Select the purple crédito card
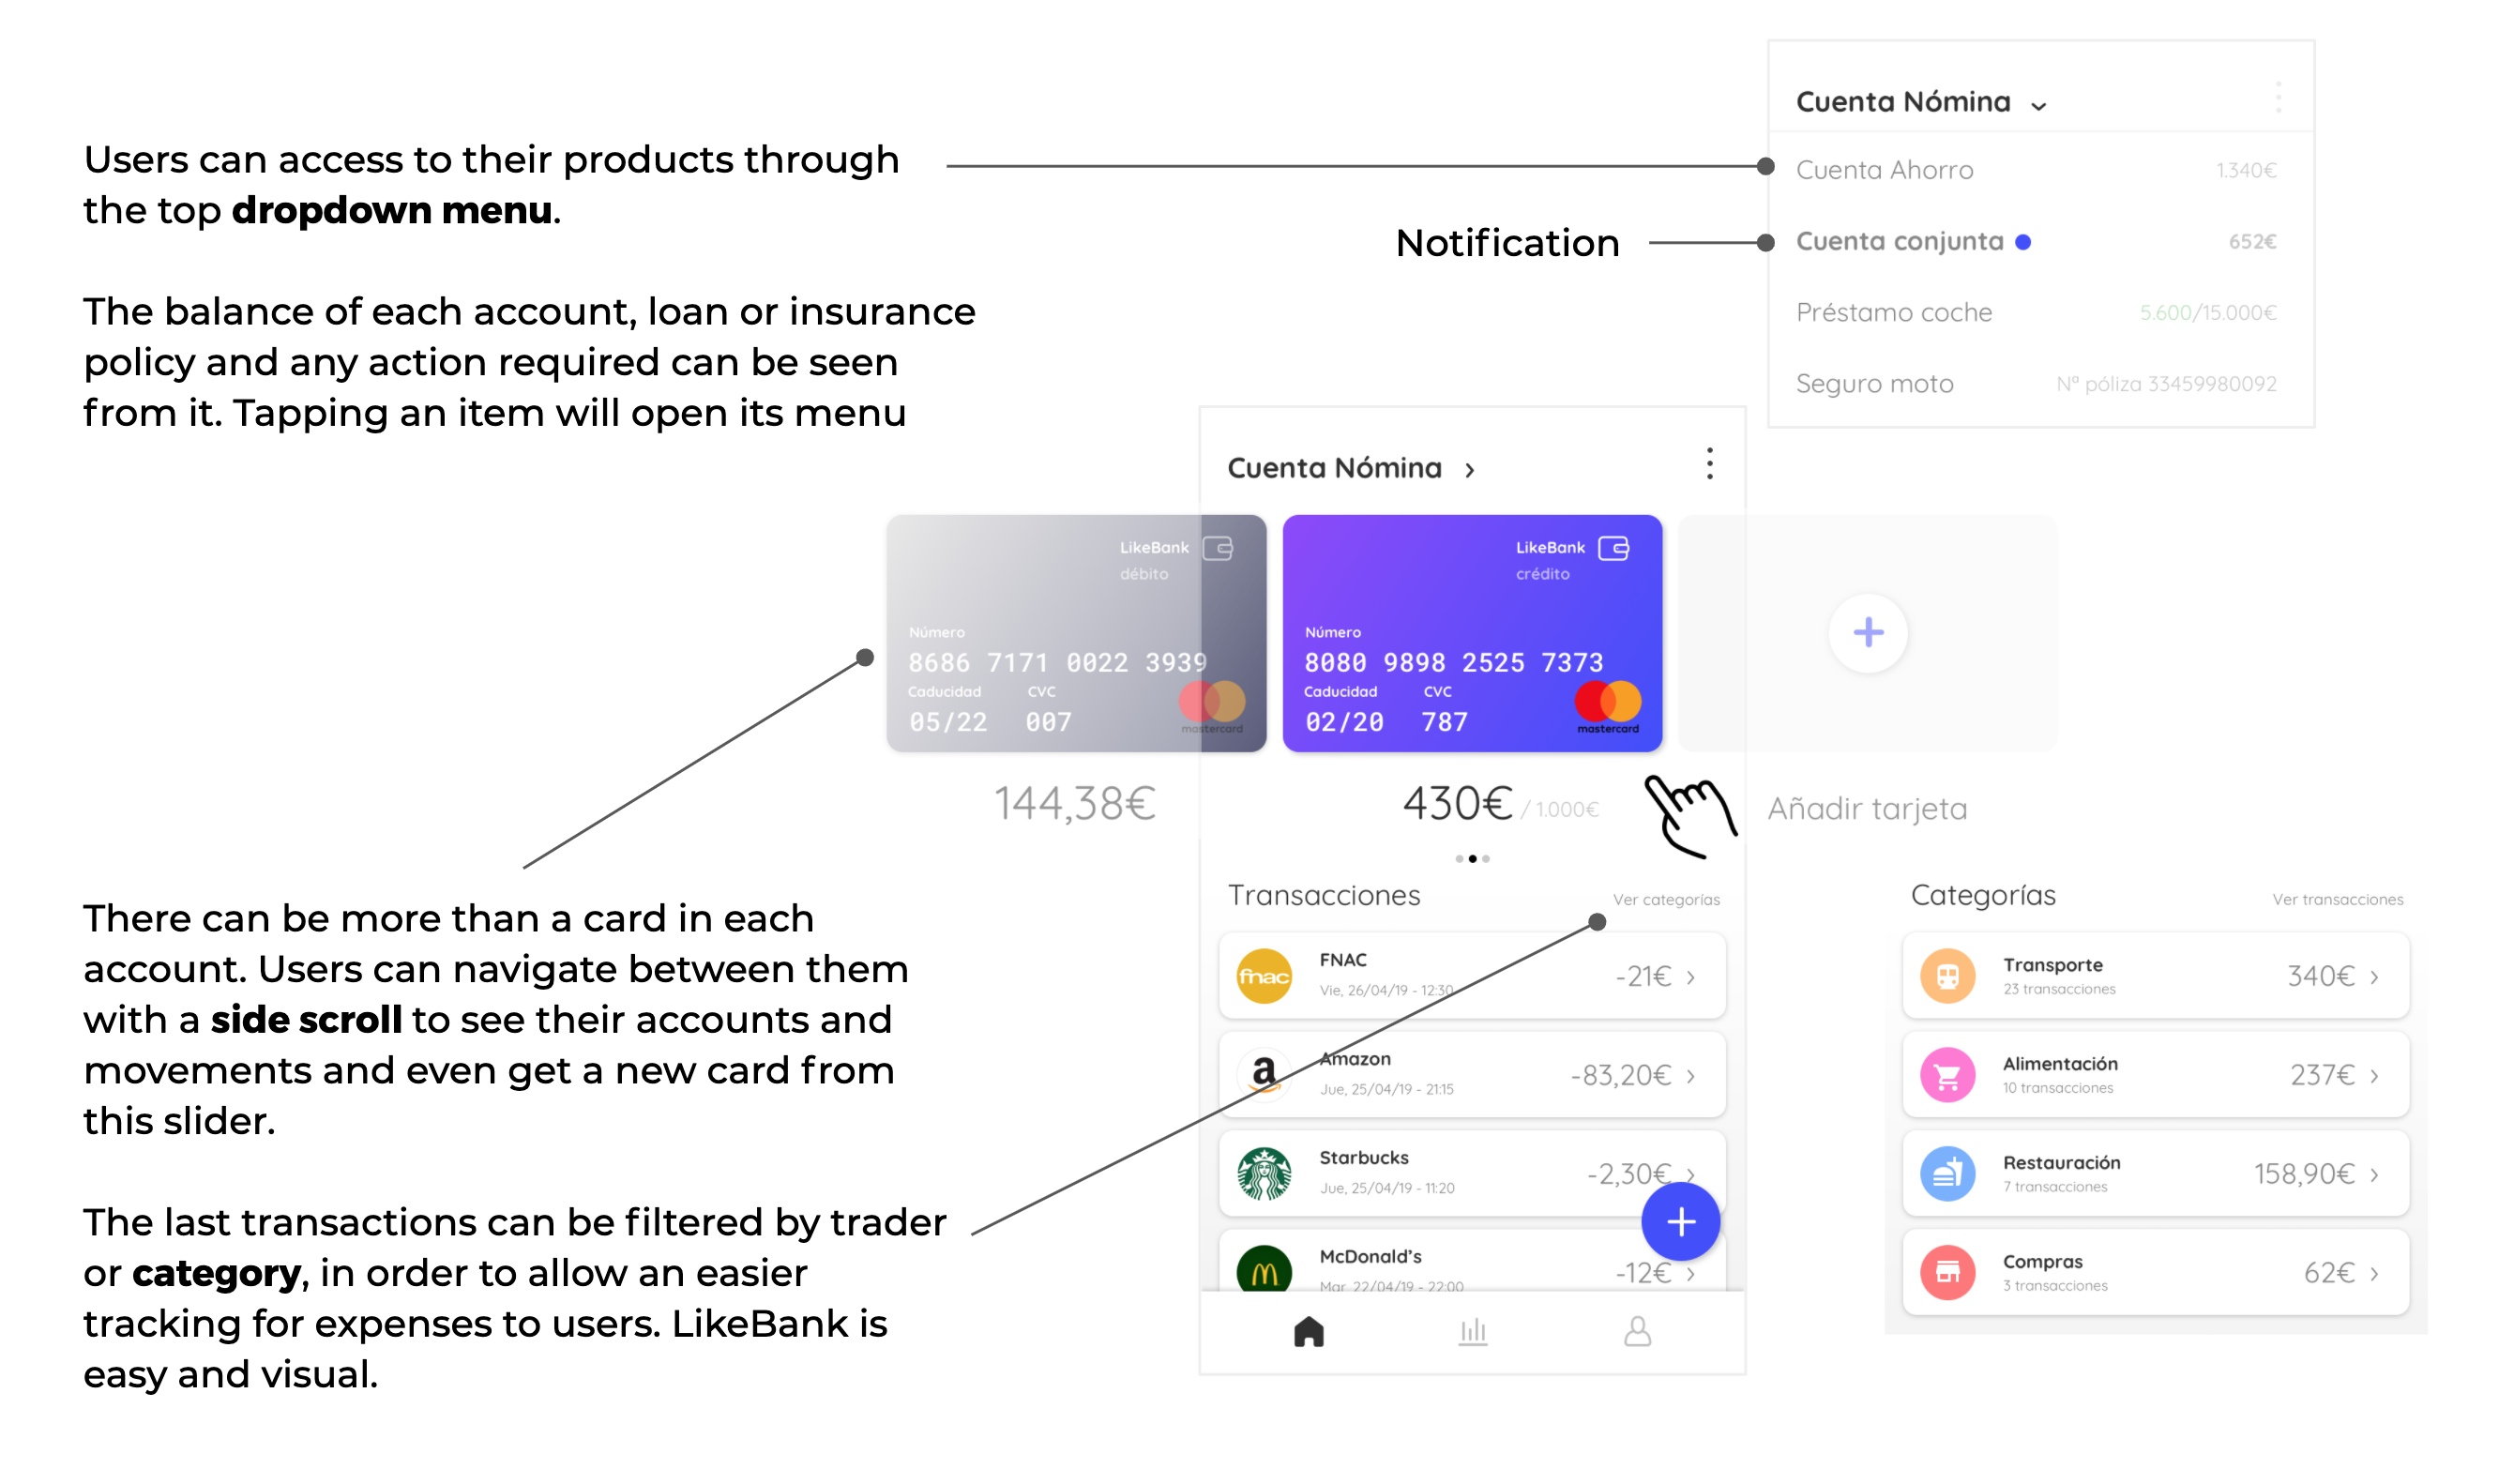 [x=1472, y=633]
